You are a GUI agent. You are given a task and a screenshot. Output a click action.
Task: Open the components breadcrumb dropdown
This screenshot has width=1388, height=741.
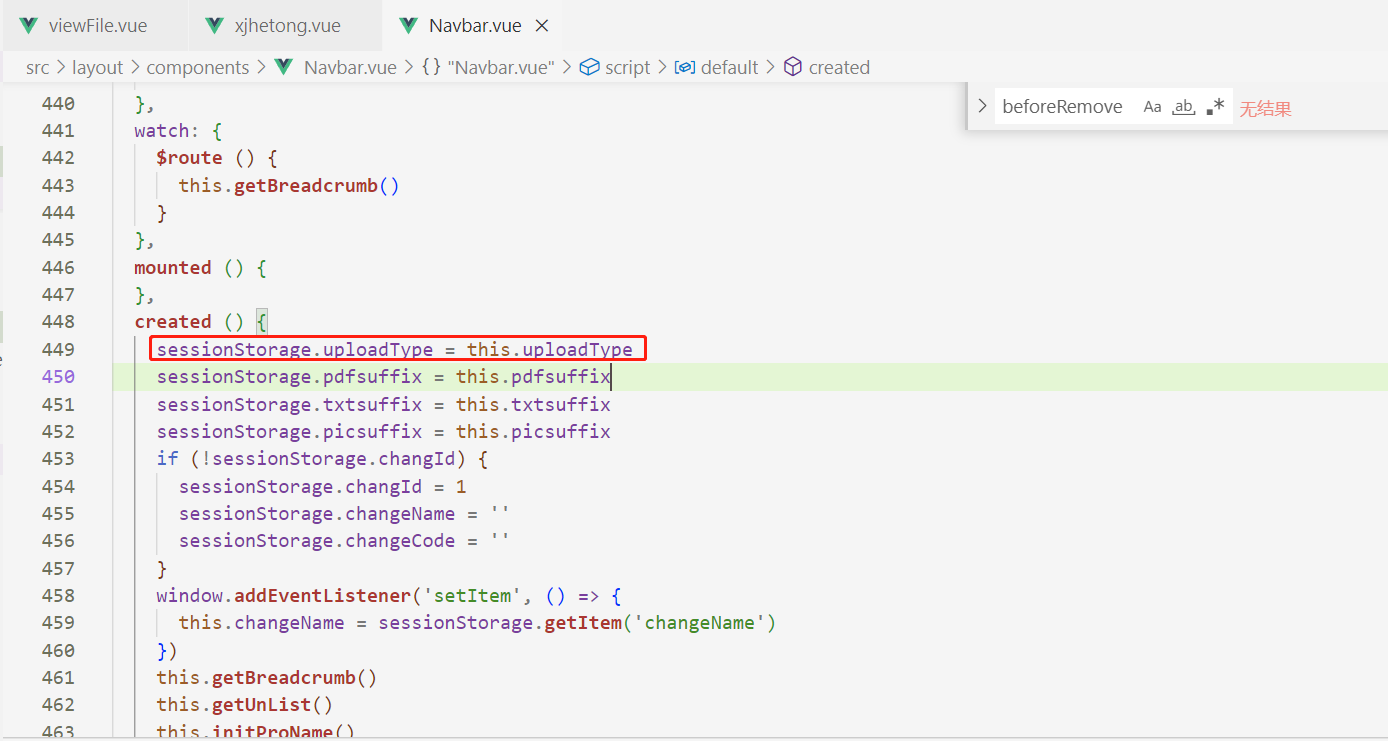tap(197, 67)
